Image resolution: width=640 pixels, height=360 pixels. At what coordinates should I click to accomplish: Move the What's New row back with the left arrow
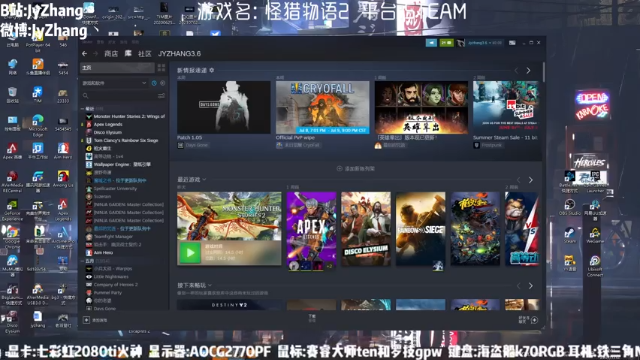click(516, 71)
